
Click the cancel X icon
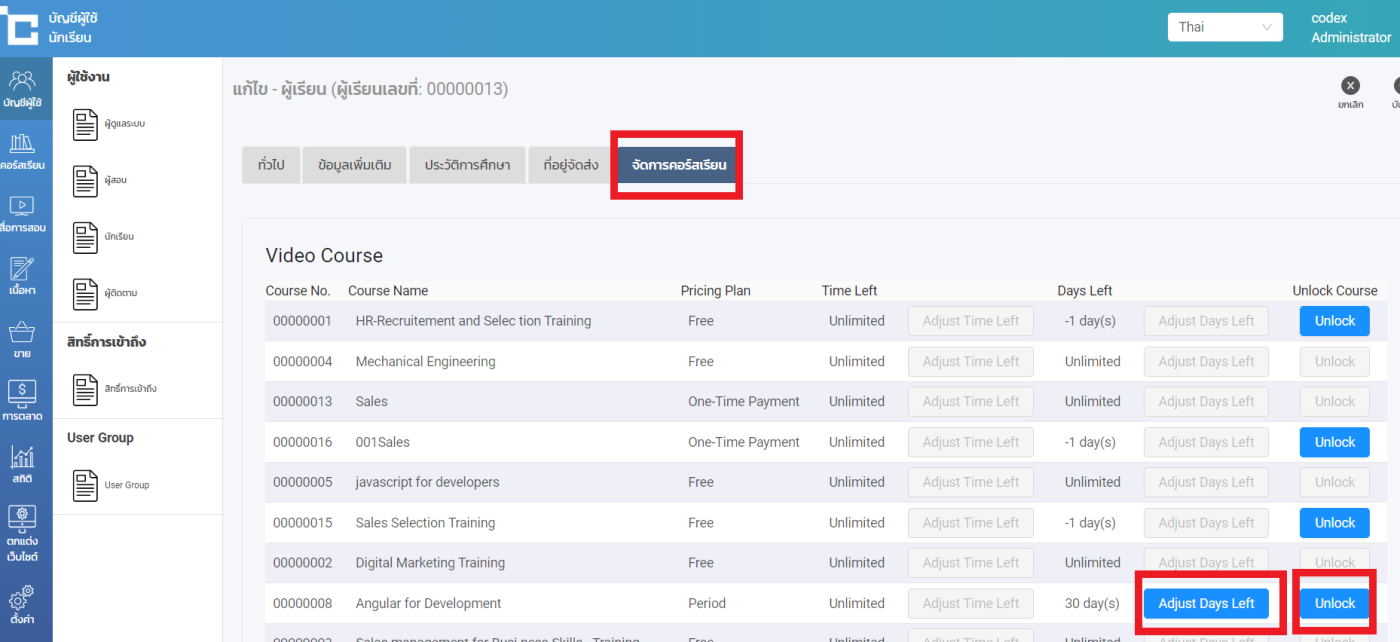[1350, 86]
